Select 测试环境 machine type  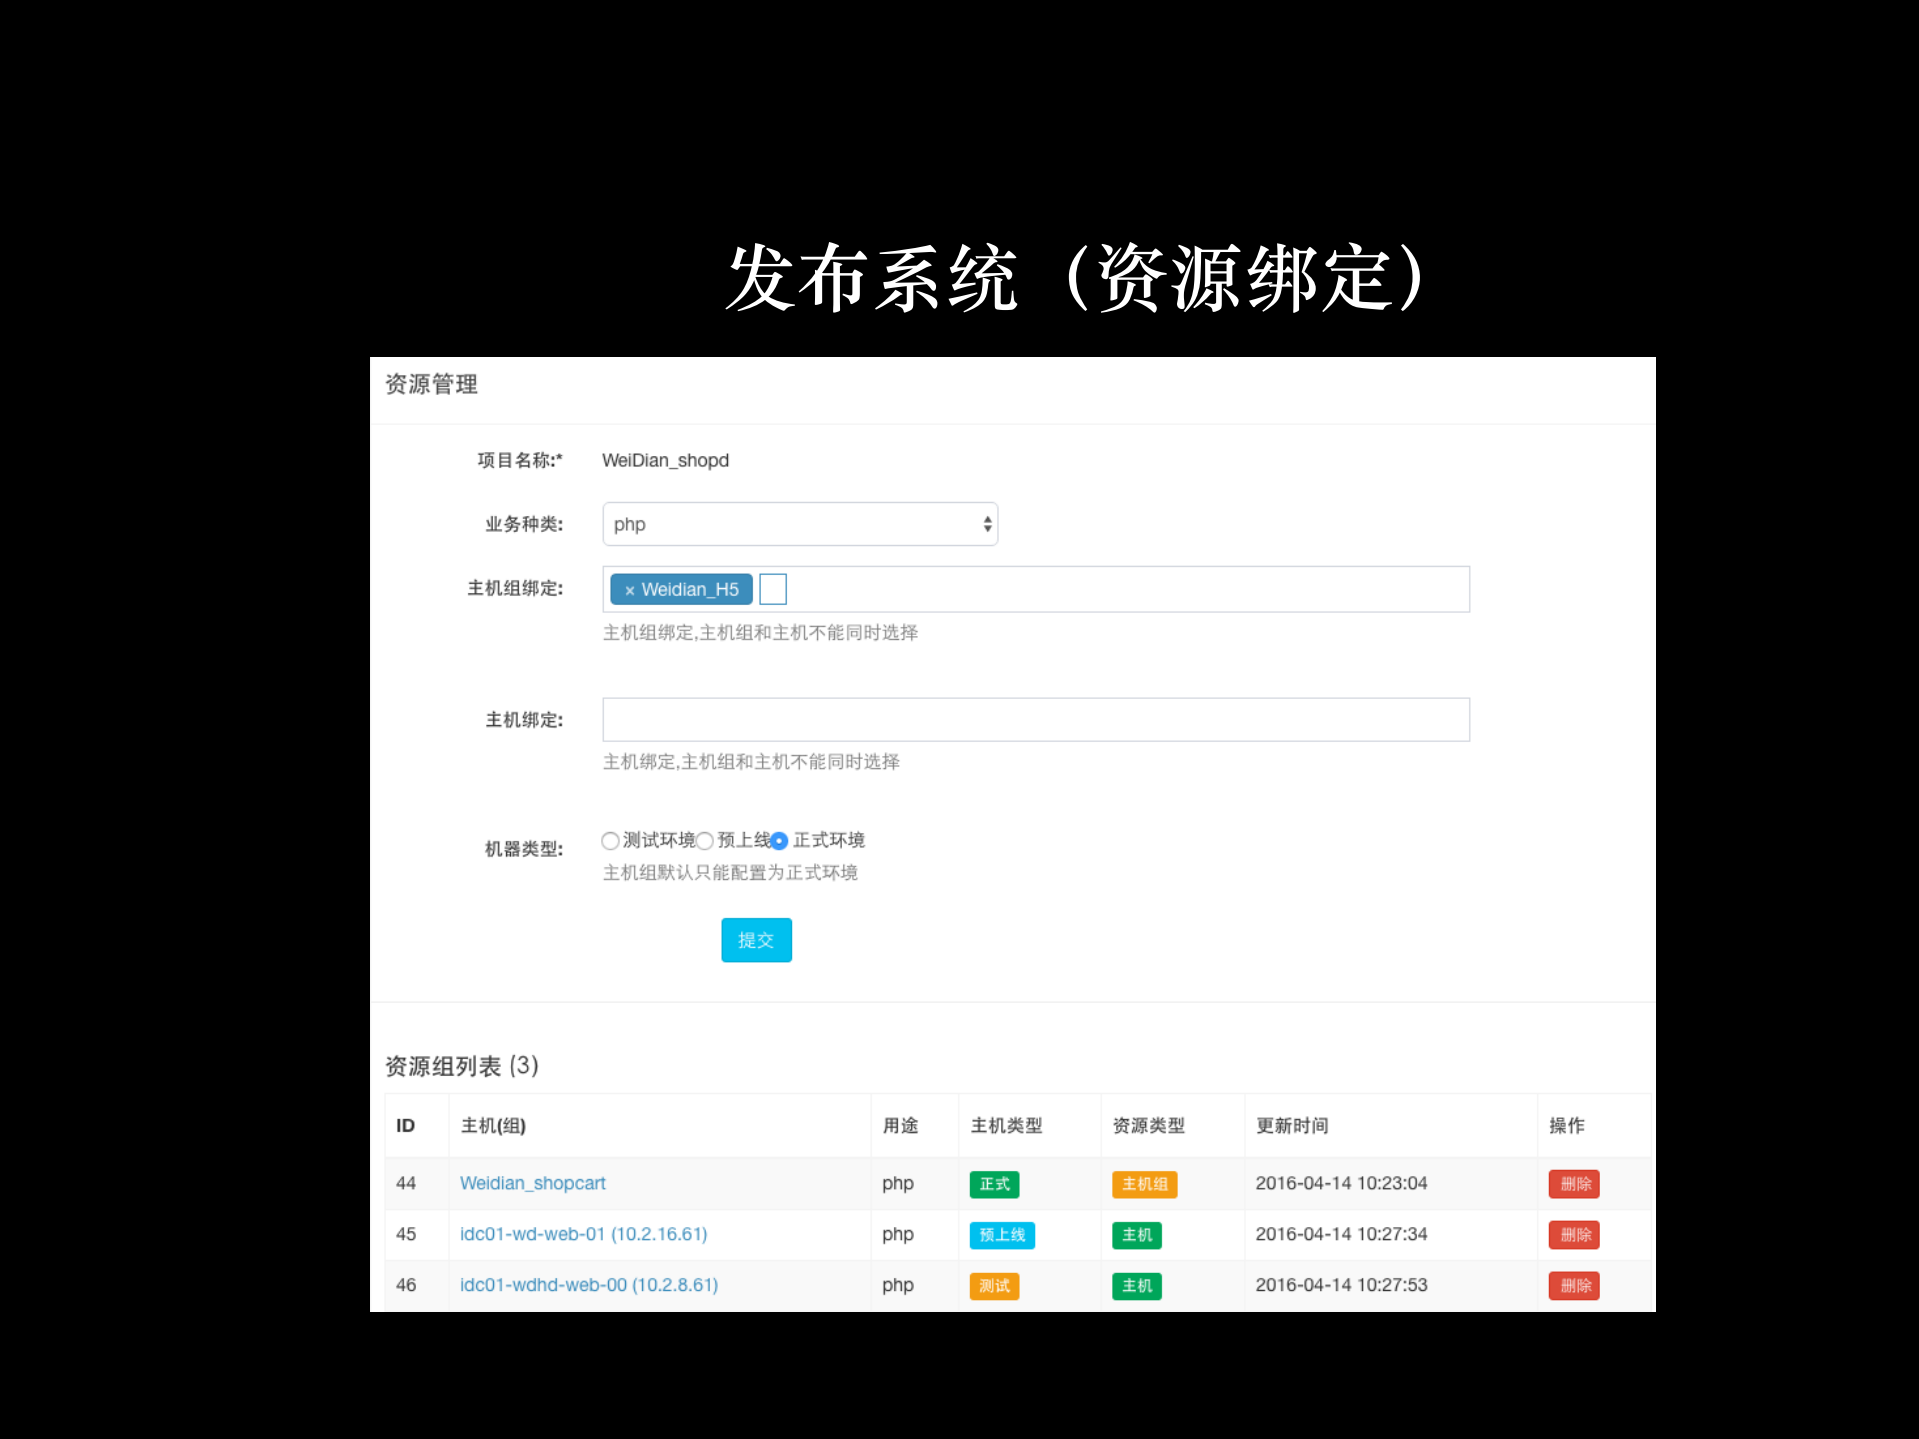[x=610, y=841]
